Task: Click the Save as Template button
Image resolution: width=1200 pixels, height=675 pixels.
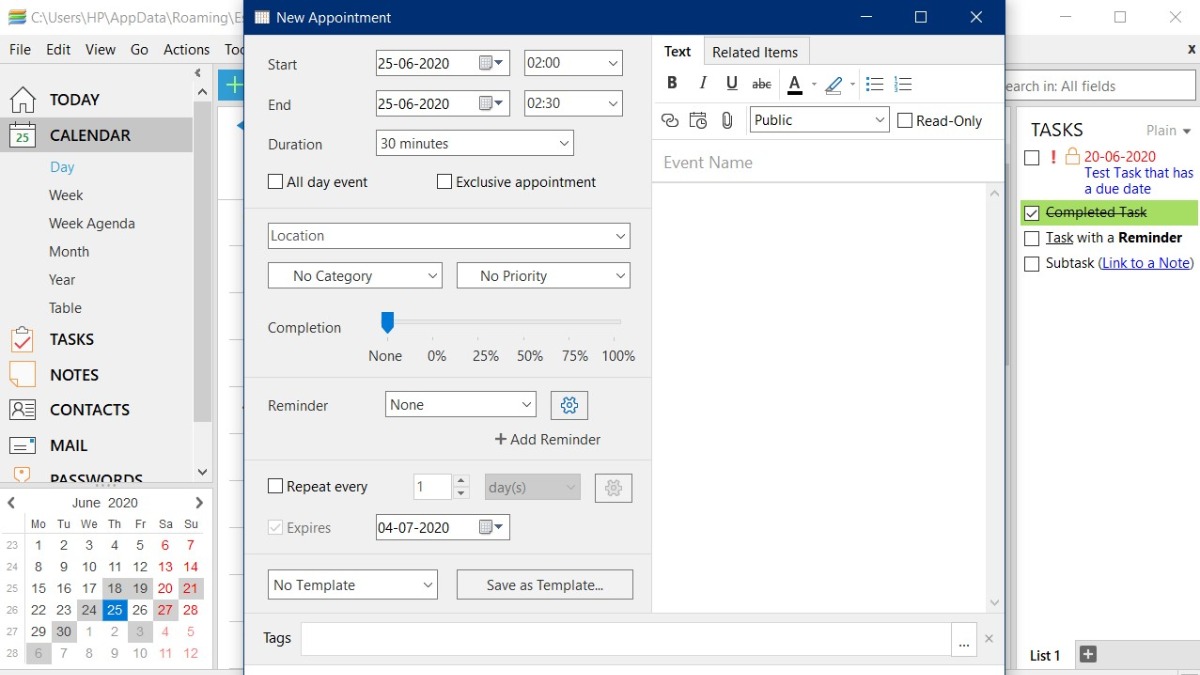Action: pyautogui.click(x=545, y=585)
